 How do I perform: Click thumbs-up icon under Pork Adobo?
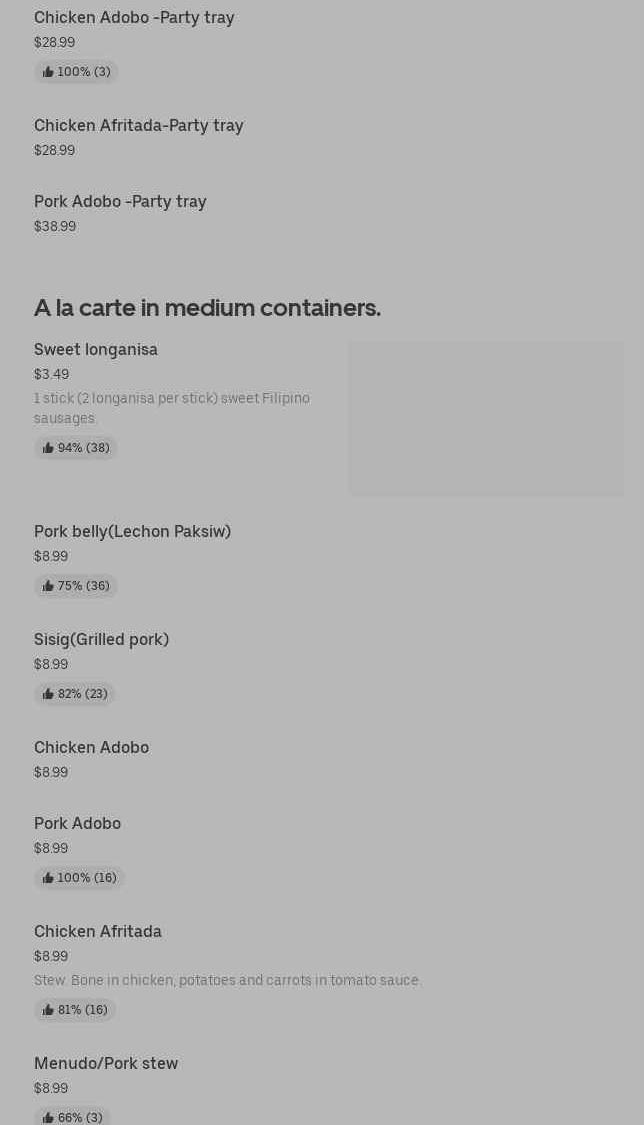tap(48, 878)
